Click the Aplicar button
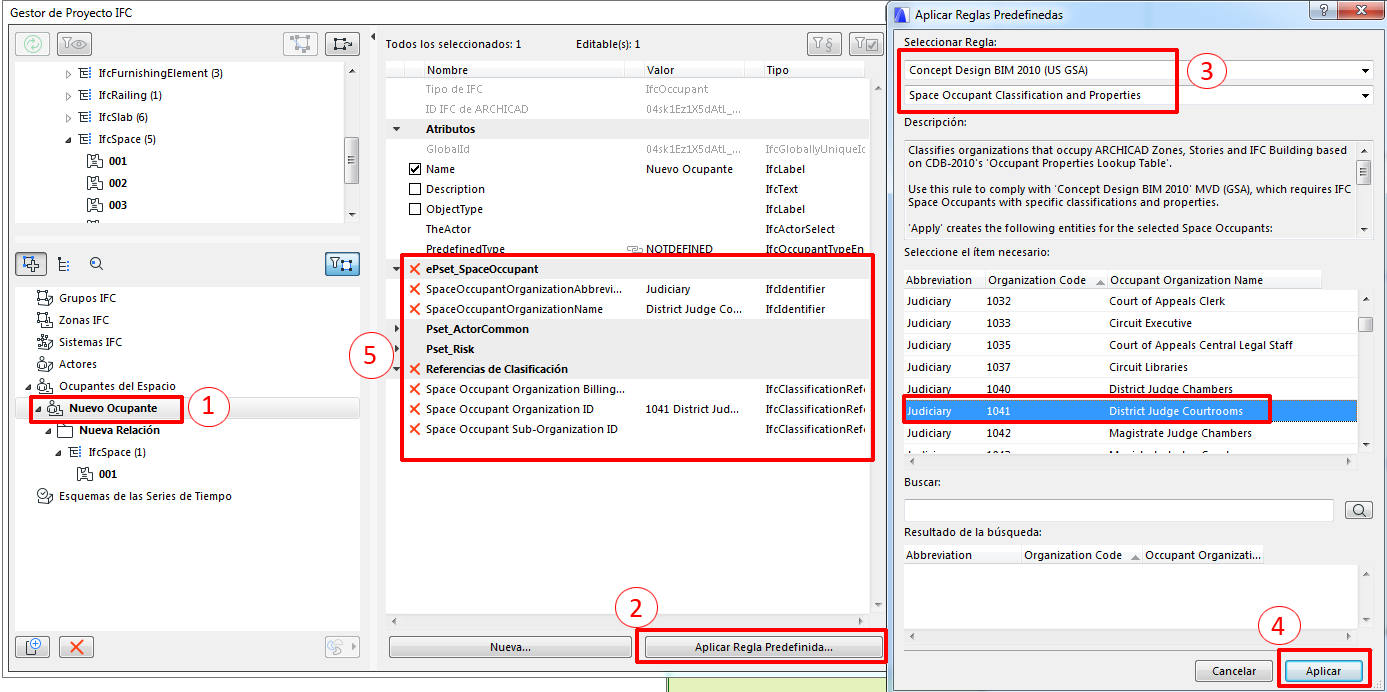1387x692 pixels. click(x=1323, y=671)
